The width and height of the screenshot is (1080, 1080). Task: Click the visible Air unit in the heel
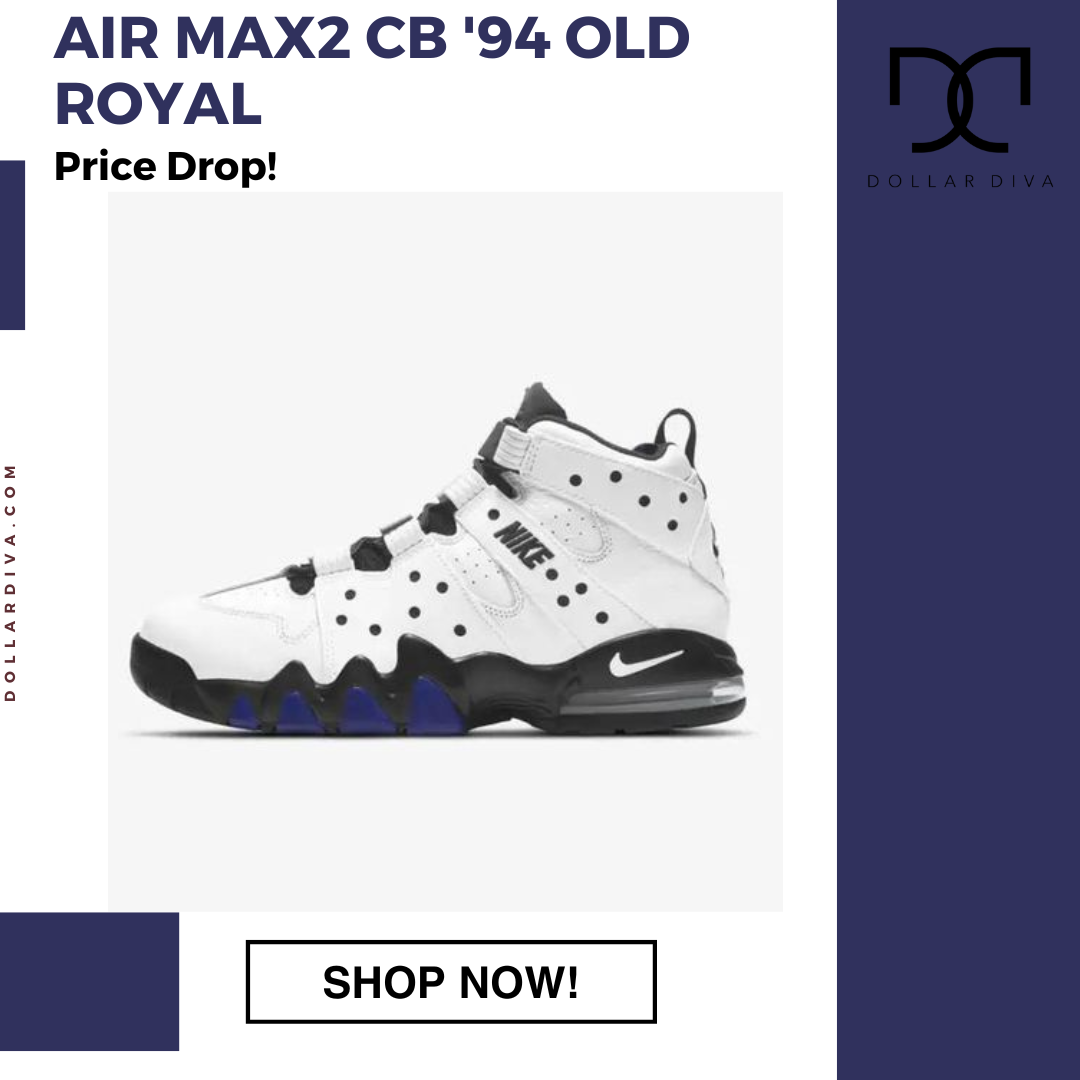point(652,697)
